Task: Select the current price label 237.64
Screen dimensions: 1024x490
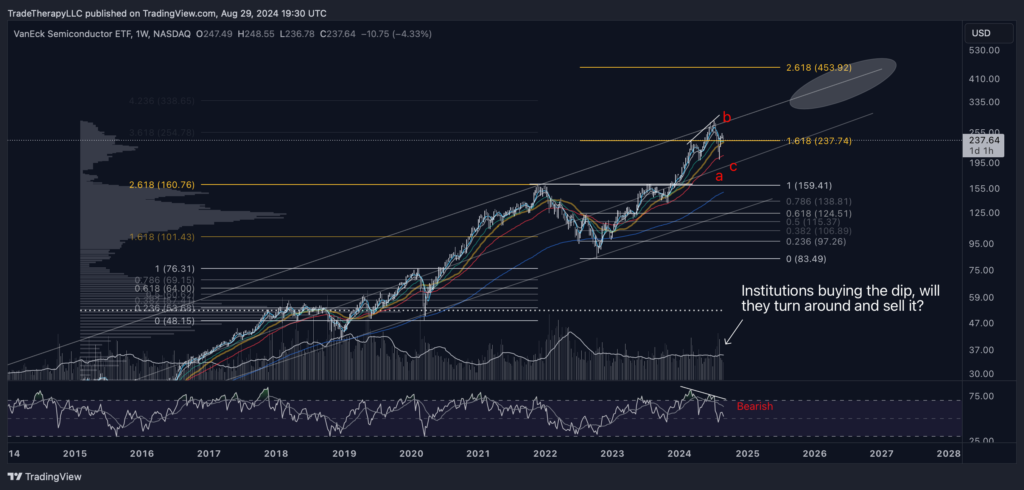Action: tap(981, 141)
